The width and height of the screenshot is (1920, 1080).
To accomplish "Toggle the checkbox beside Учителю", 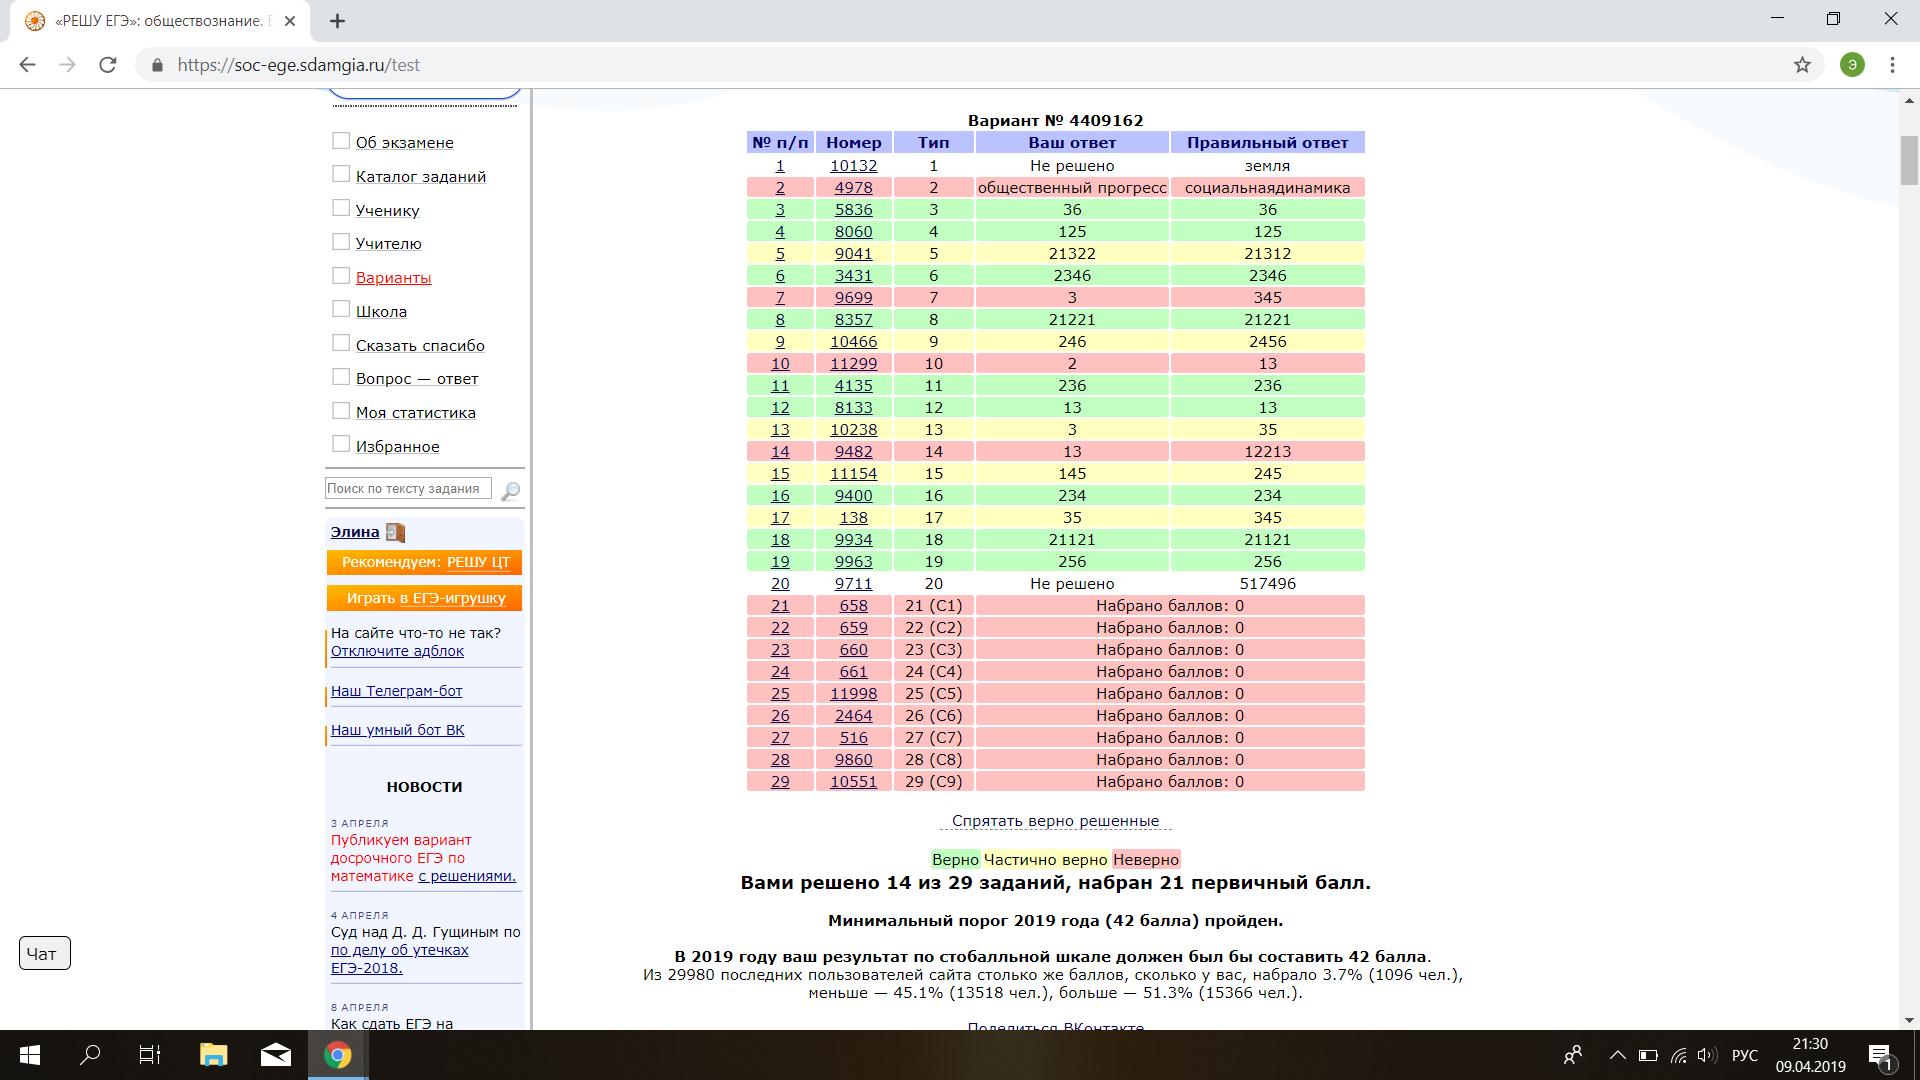I will click(341, 242).
